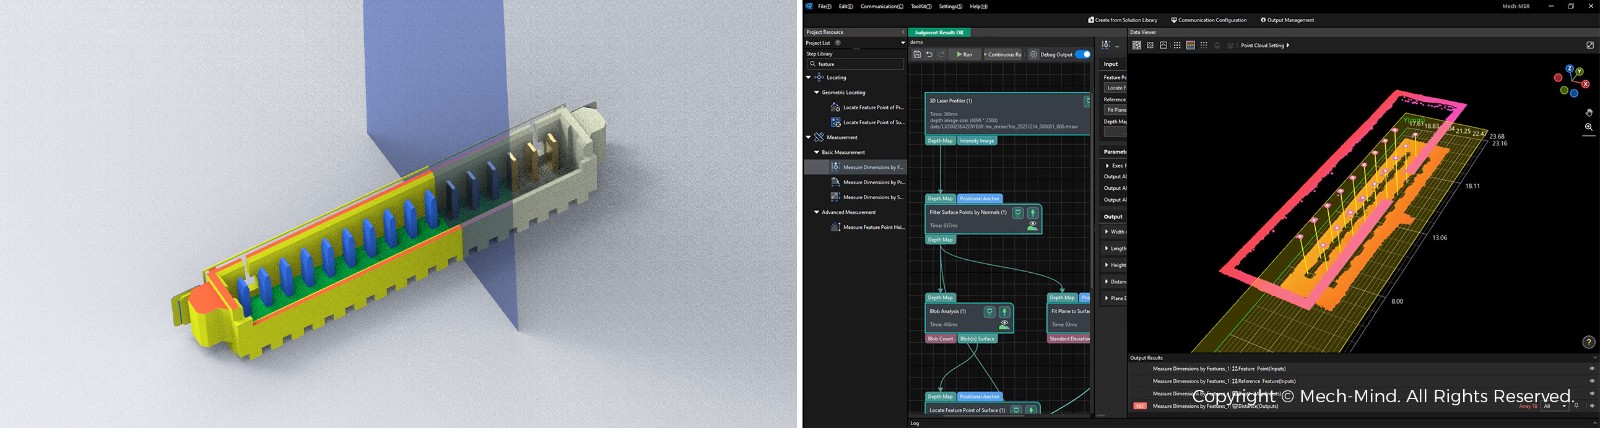The image size is (1600, 428).
Task: Click the table view icon in Data Viewer
Action: pos(1190,45)
